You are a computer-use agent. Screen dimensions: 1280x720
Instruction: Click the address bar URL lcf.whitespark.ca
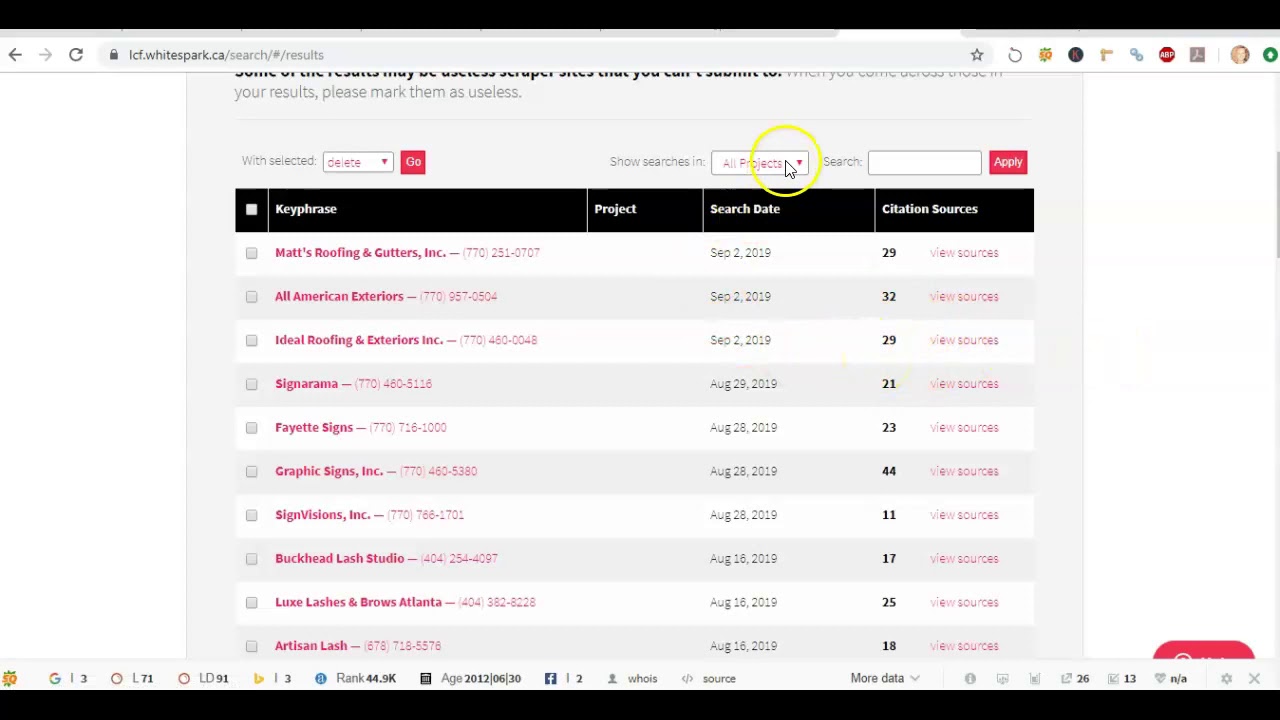coord(226,55)
